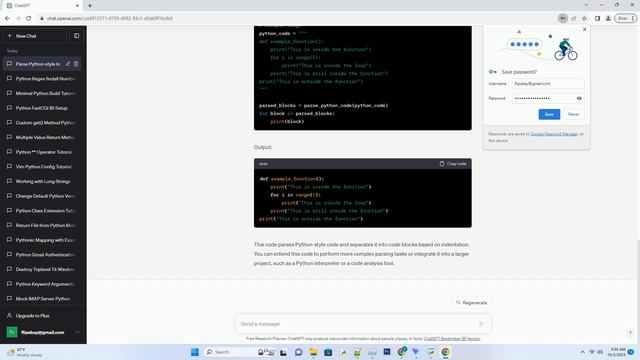The width and height of the screenshot is (640, 360).
Task: Open the 'Python Keyword Arguments' chat
Action: (x=42, y=284)
